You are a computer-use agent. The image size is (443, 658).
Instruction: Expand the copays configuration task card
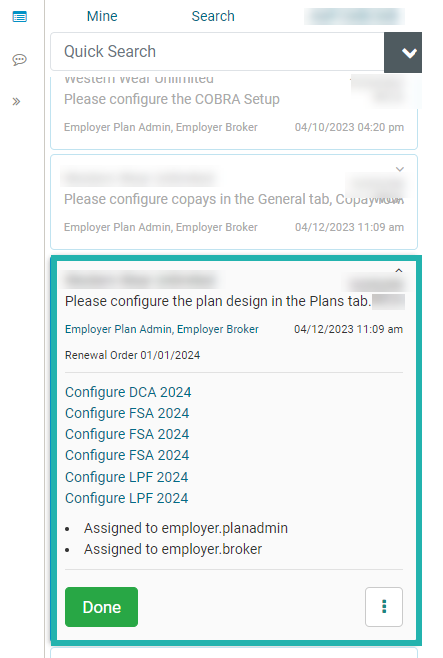pos(400,169)
